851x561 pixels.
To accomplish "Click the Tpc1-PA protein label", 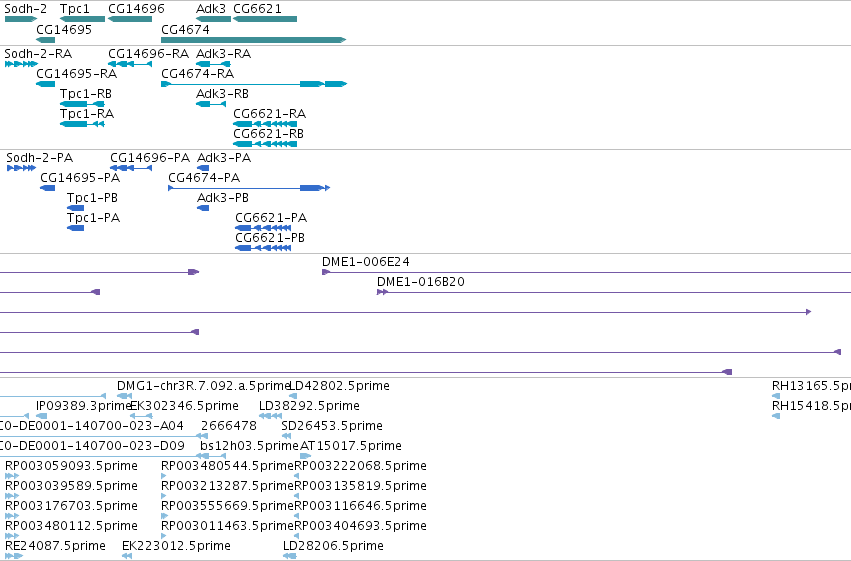I will click(x=93, y=218).
